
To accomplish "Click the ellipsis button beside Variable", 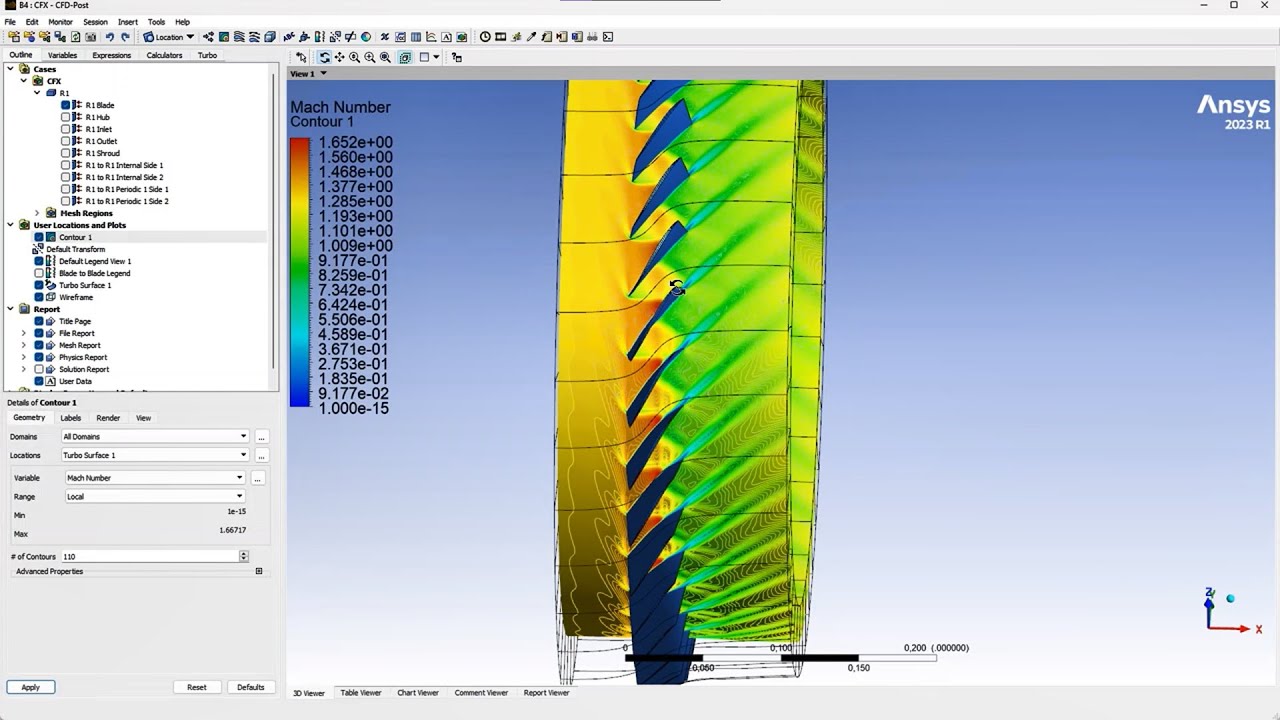I will point(257,478).
